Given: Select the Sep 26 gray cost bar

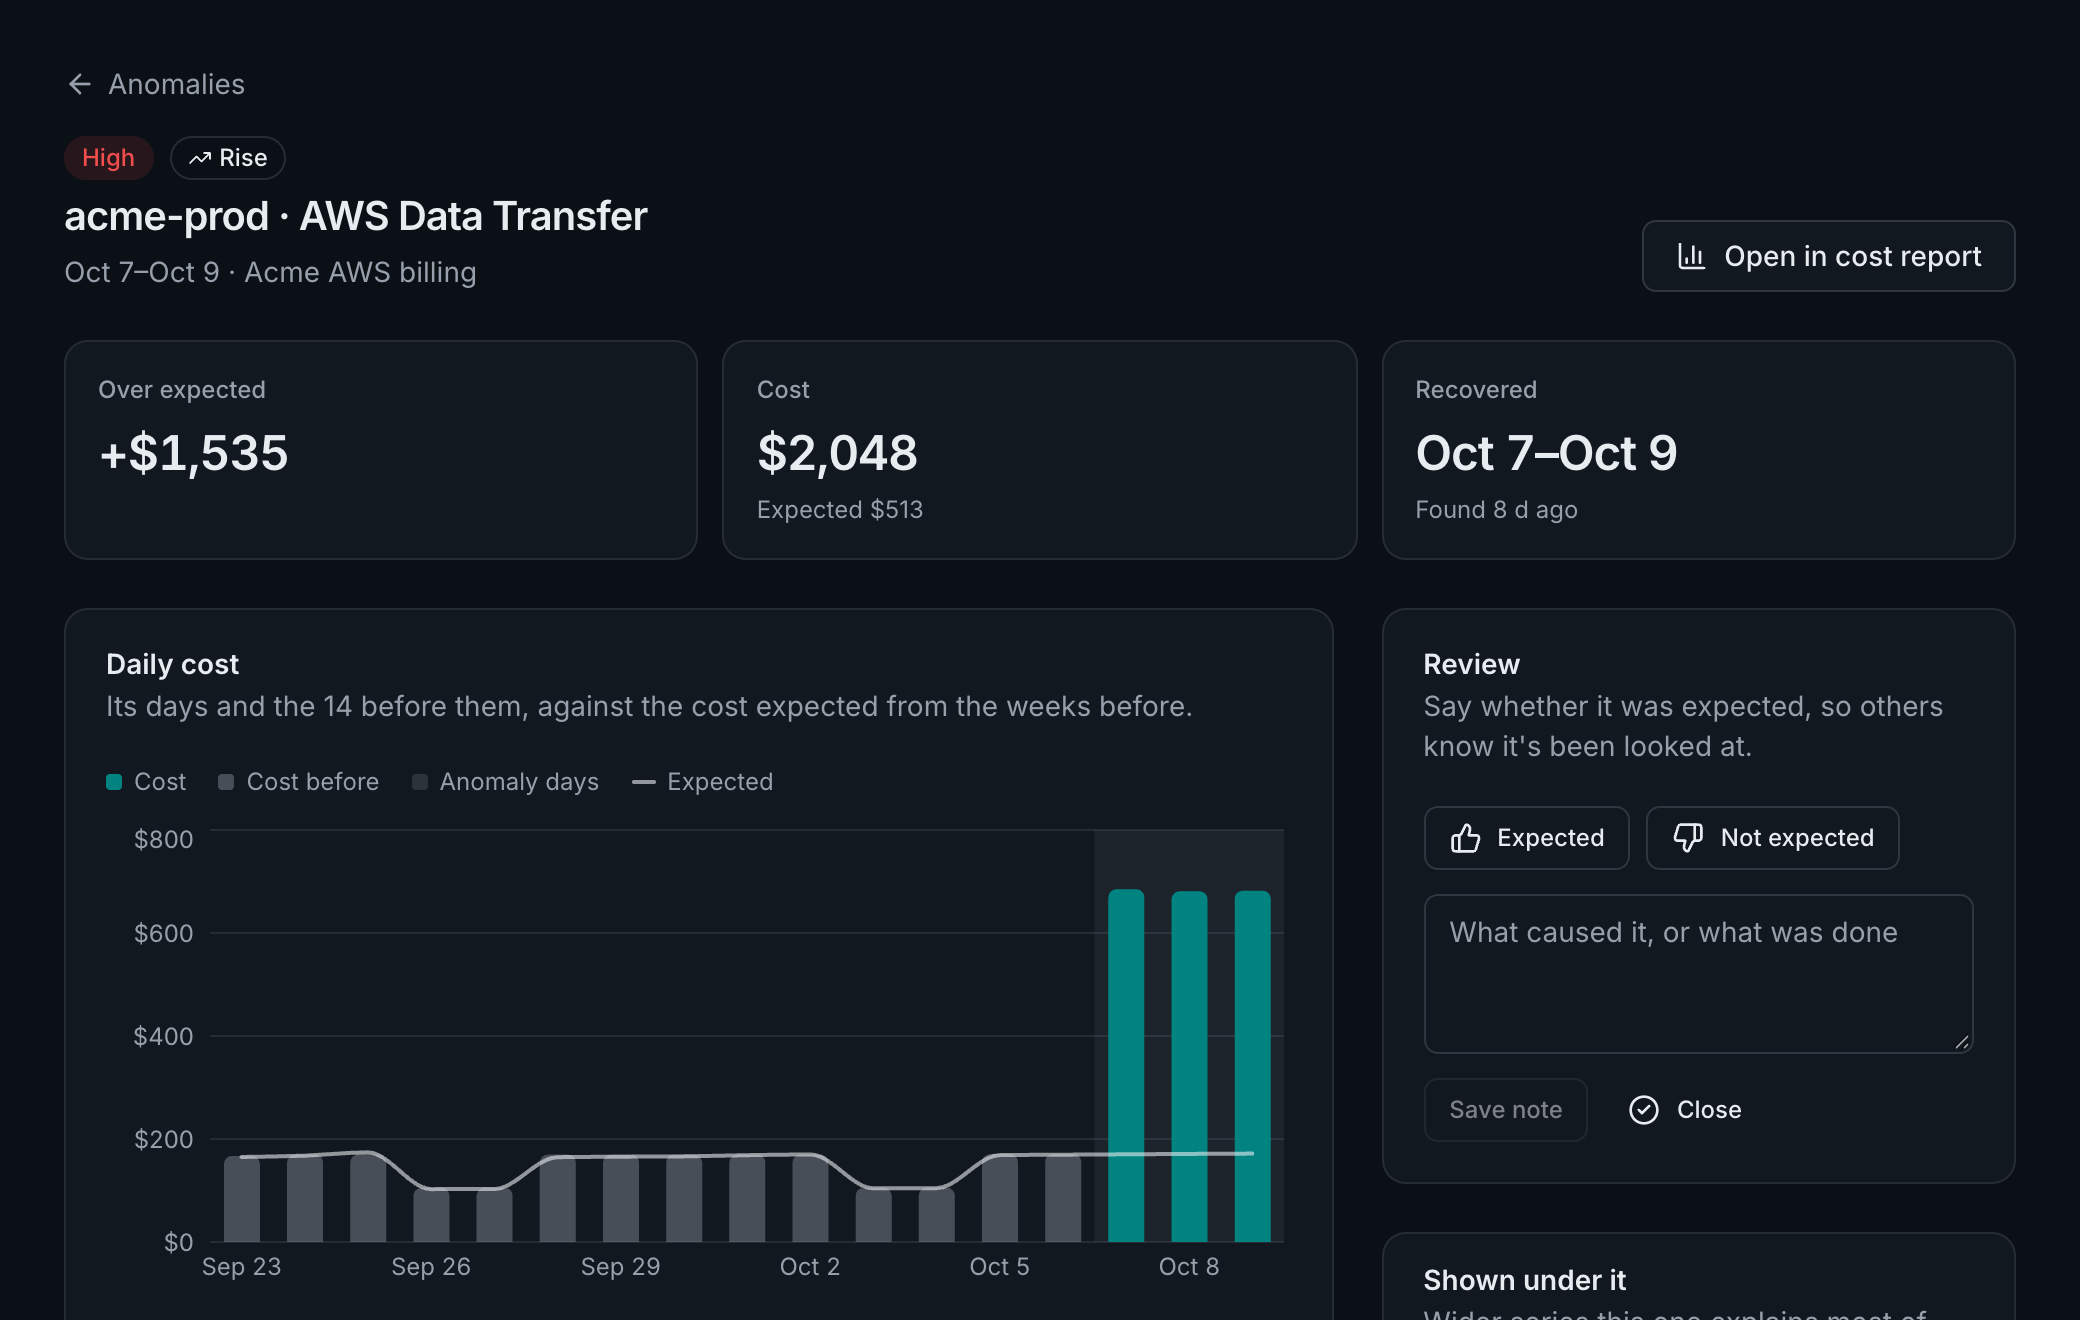Looking at the screenshot, I should (x=431, y=1215).
